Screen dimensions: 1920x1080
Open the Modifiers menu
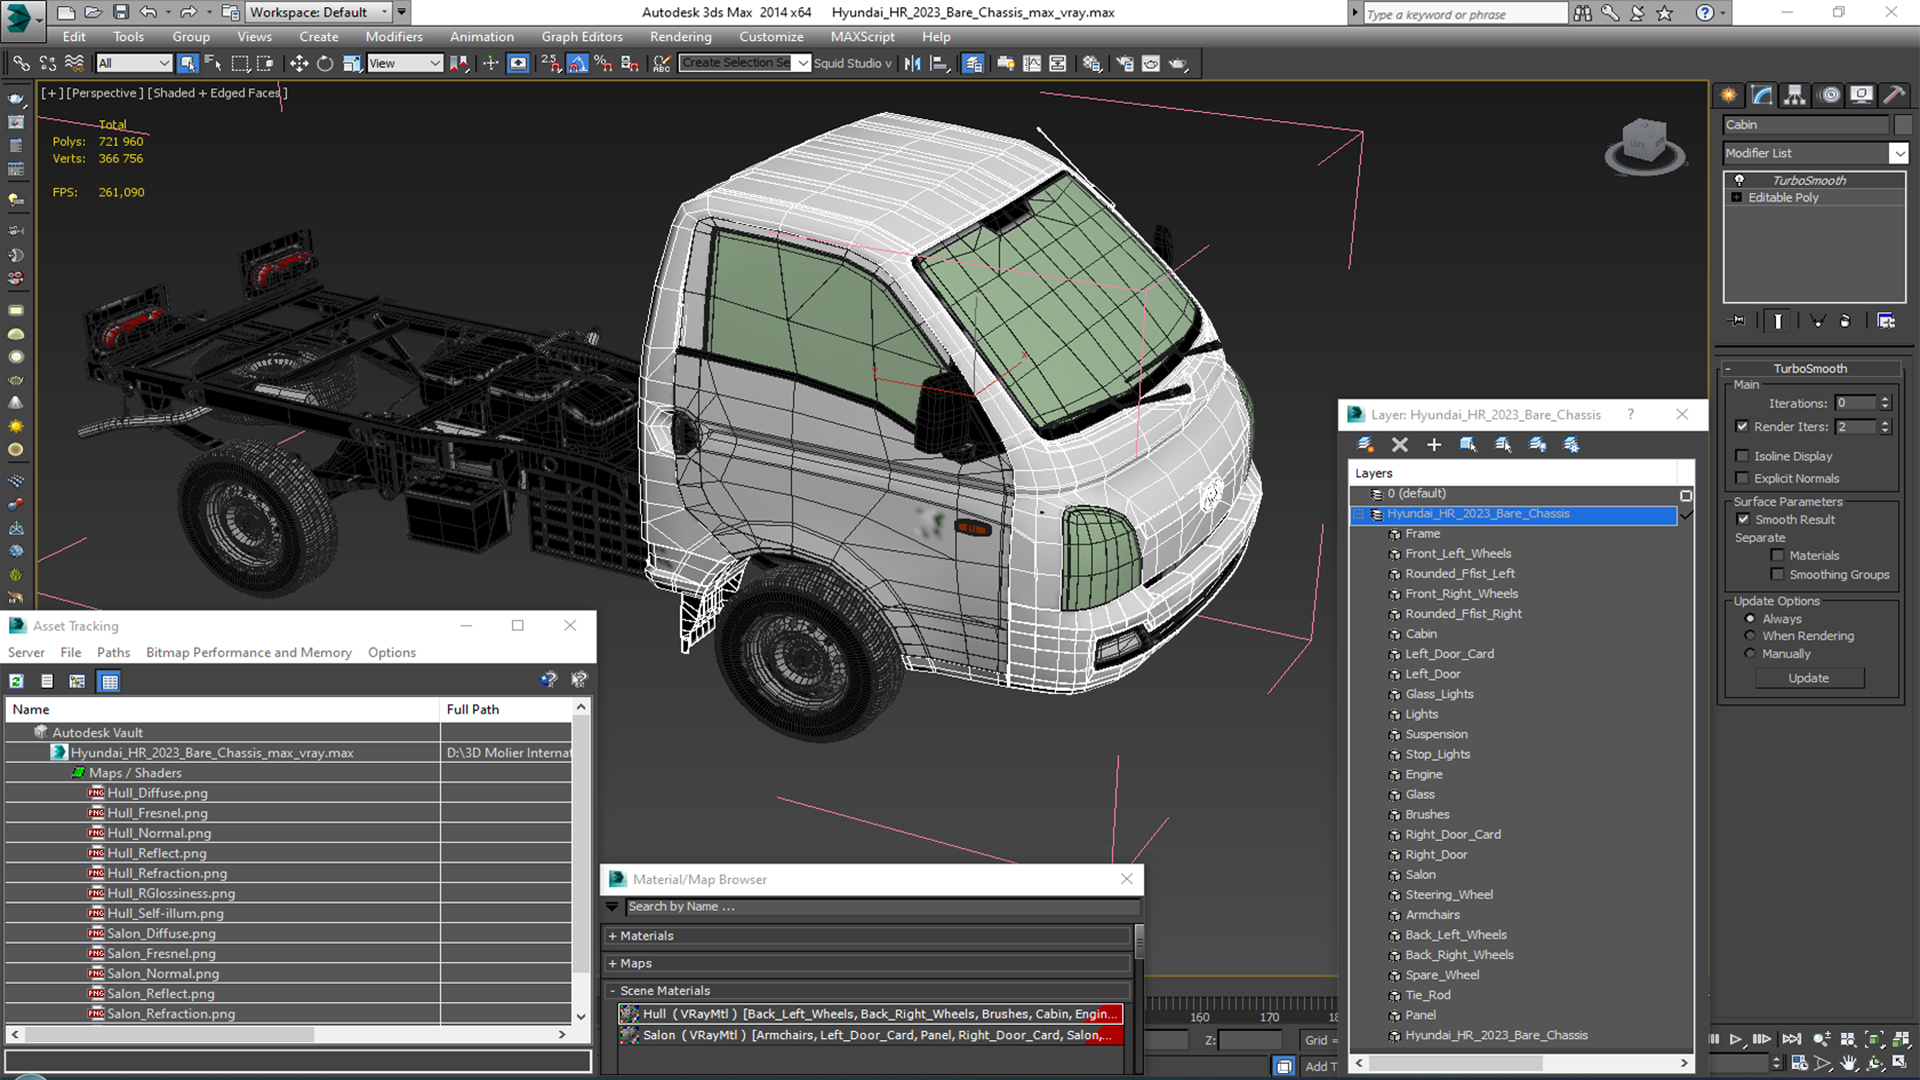coord(393,37)
